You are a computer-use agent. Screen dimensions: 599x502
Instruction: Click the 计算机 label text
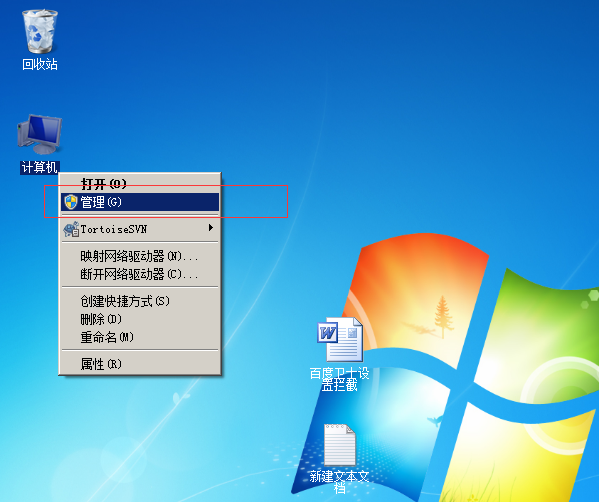[x=40, y=167]
